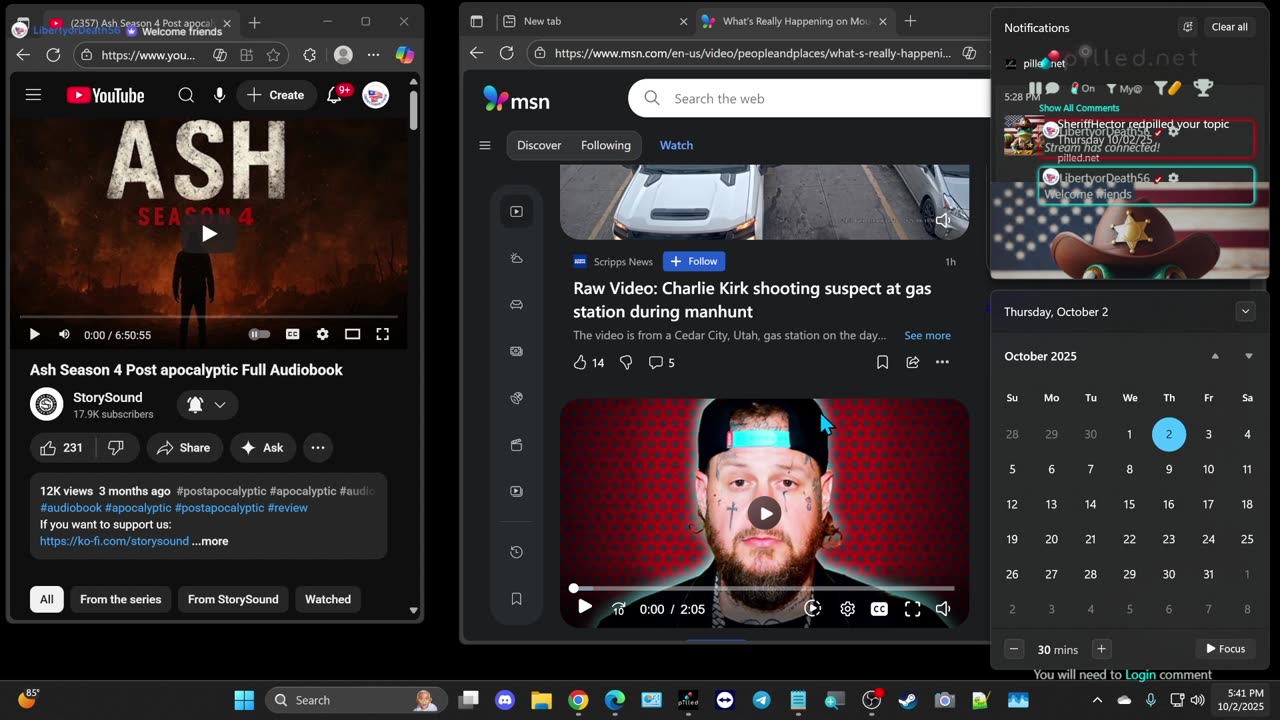Rewind 10 seconds in MSN video player
Image resolution: width=1280 pixels, height=720 pixels.
pyautogui.click(x=618, y=608)
